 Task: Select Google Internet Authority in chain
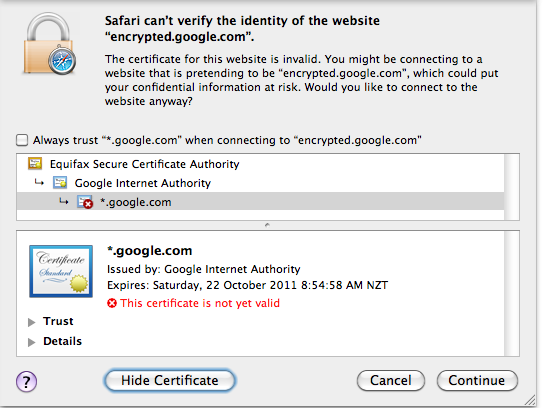[x=260, y=183]
